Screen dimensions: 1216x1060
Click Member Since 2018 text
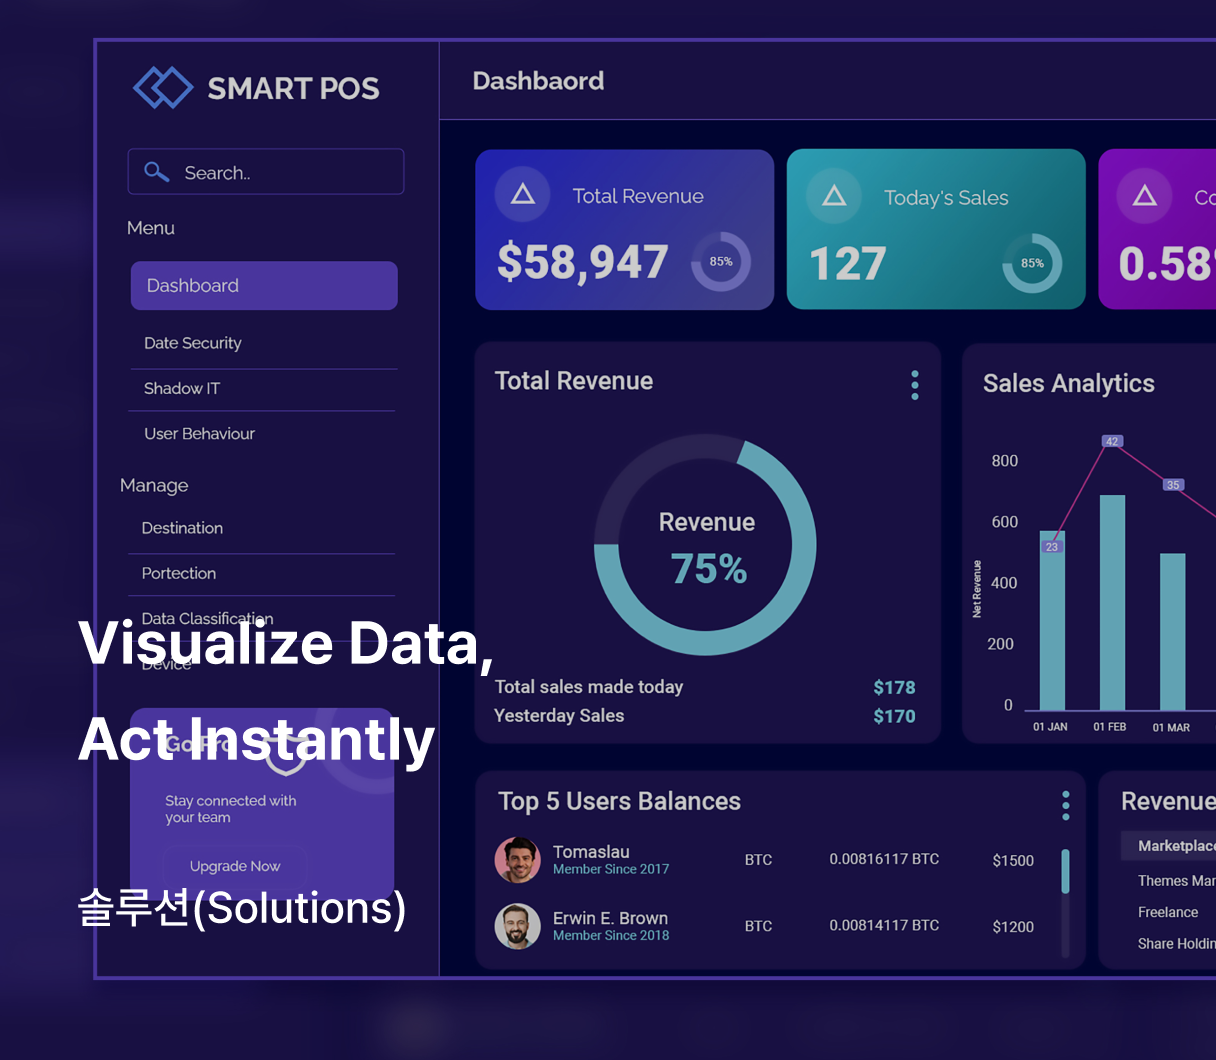point(611,936)
